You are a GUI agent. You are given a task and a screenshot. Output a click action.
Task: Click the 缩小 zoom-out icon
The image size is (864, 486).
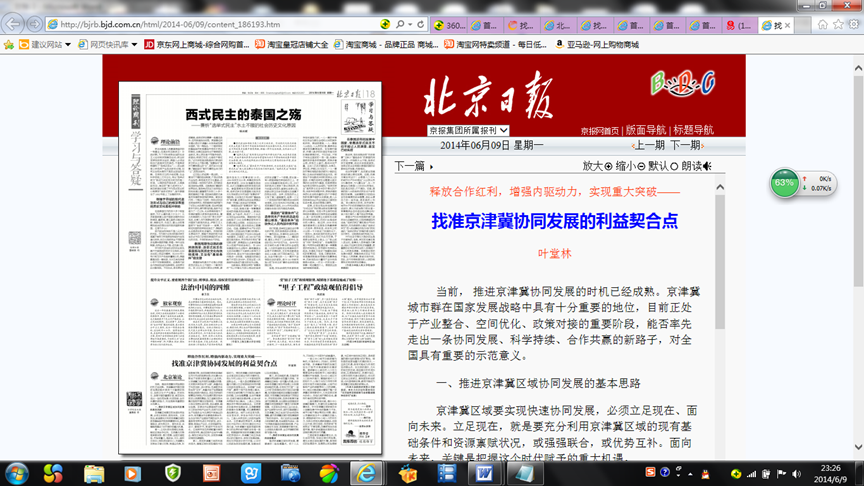(642, 166)
